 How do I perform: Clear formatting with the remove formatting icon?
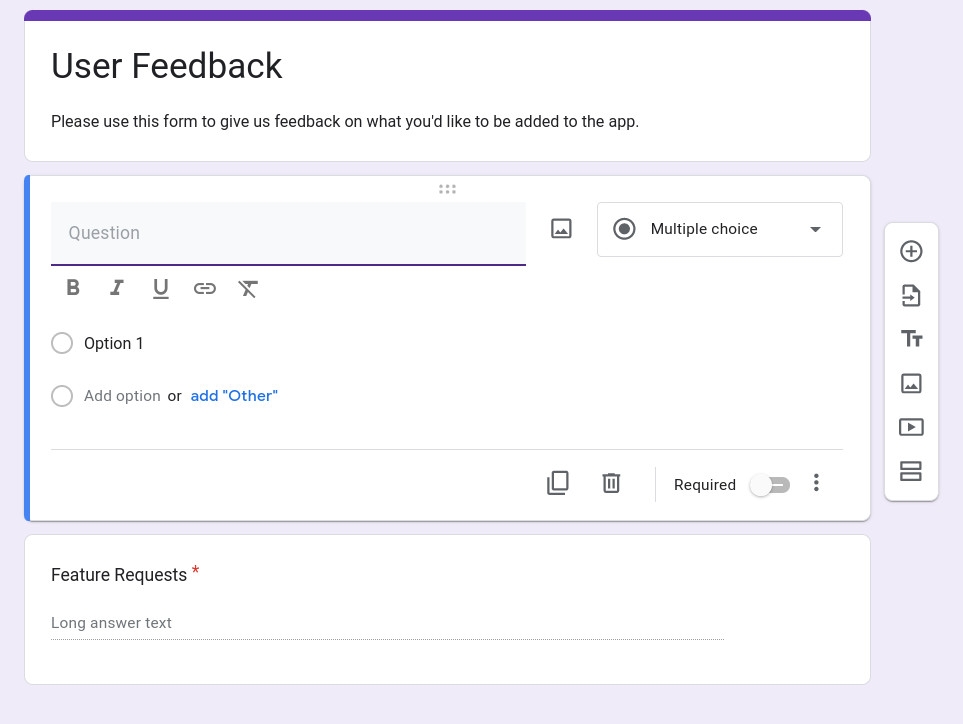[248, 287]
